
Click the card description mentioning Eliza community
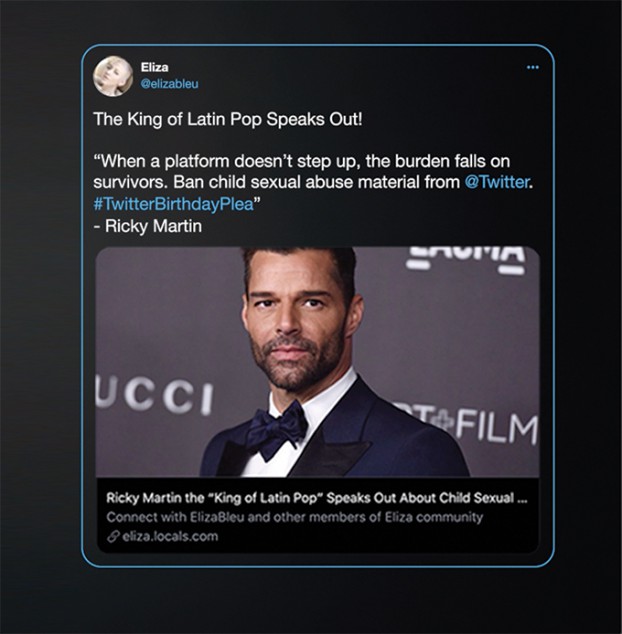coord(294,517)
